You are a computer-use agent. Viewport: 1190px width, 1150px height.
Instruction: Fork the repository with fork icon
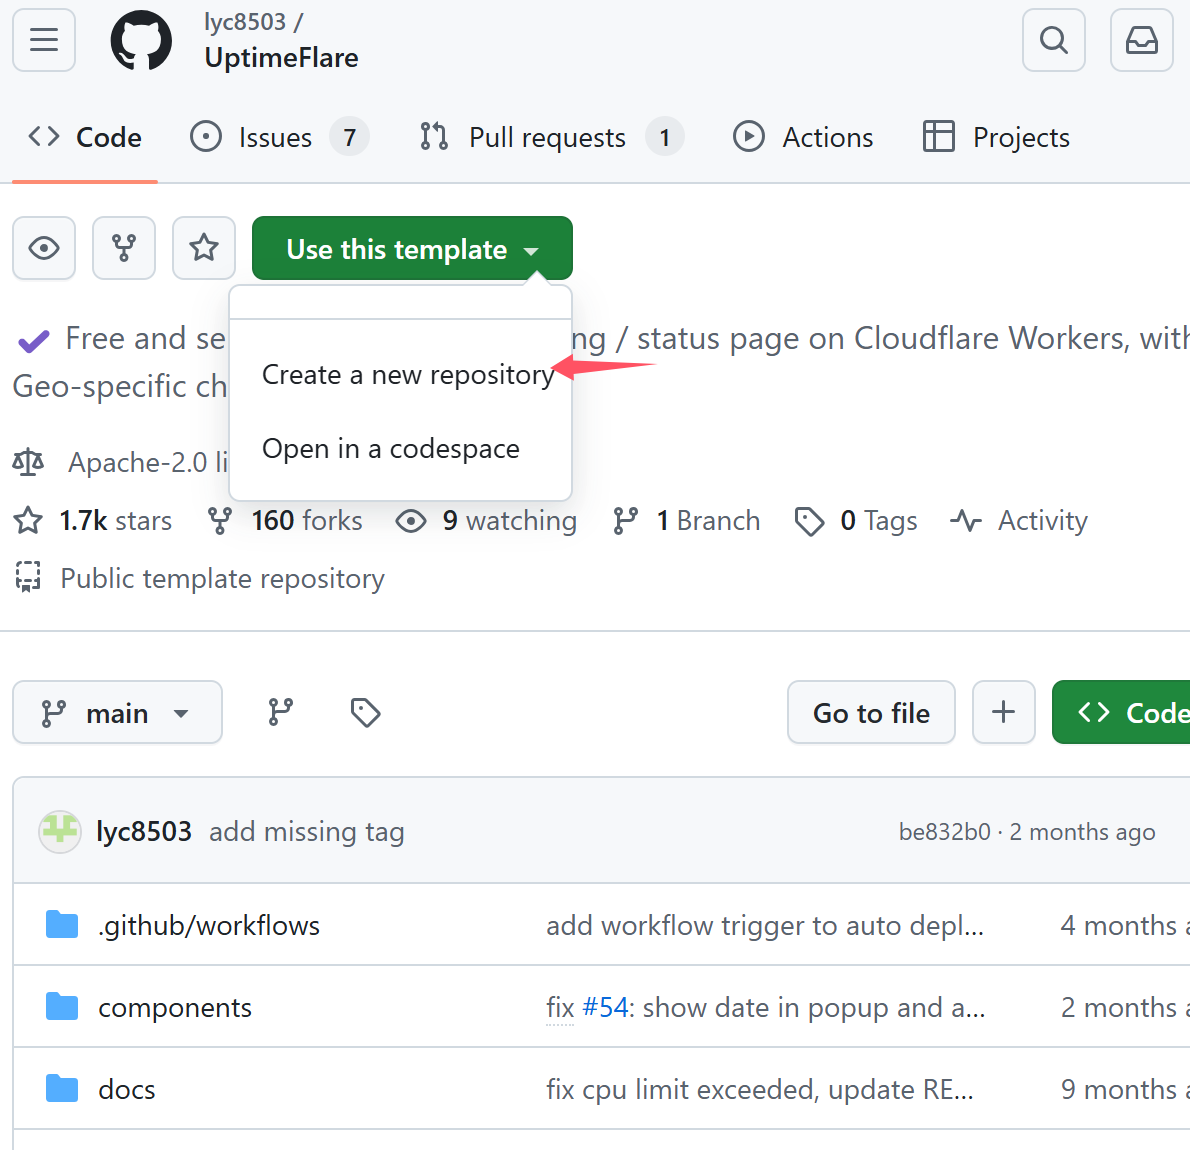tap(124, 248)
